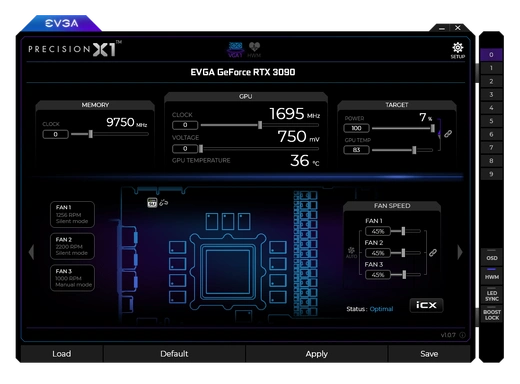520x384 pixels.
Task: Click the GPU temp target value field
Action: click(356, 150)
